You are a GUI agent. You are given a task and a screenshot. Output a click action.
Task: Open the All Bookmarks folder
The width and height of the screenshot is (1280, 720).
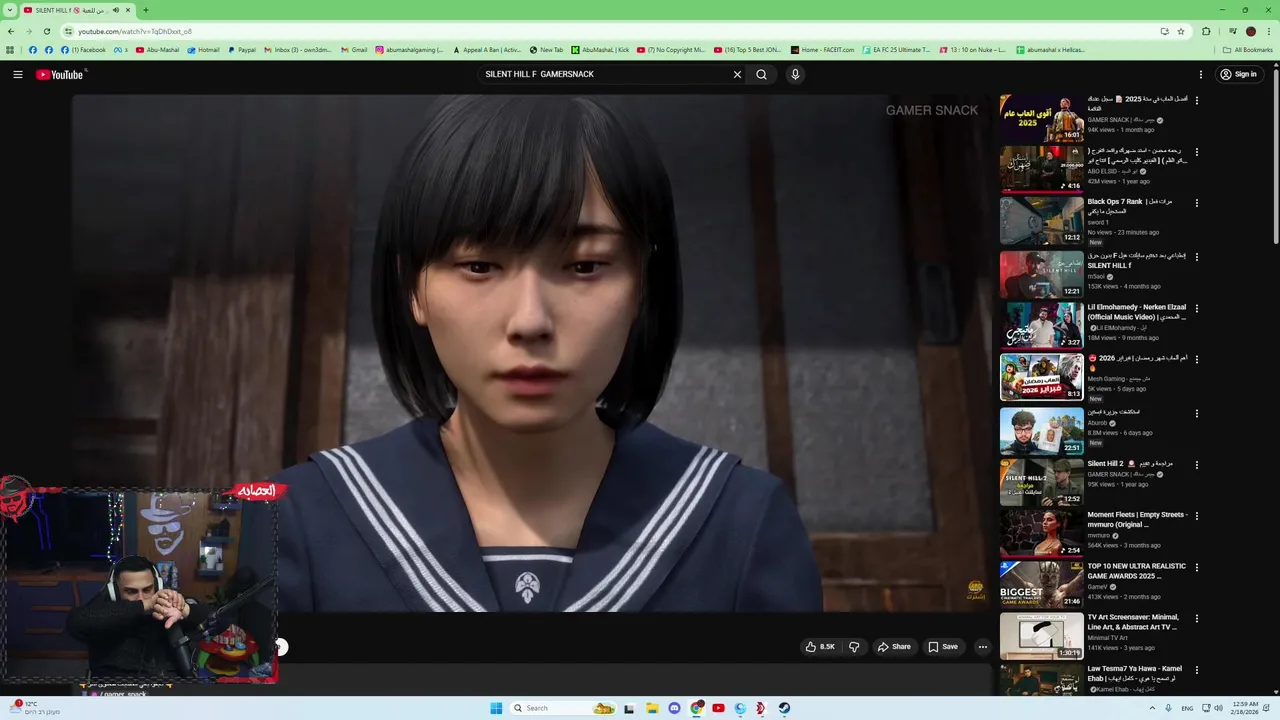coord(1247,50)
